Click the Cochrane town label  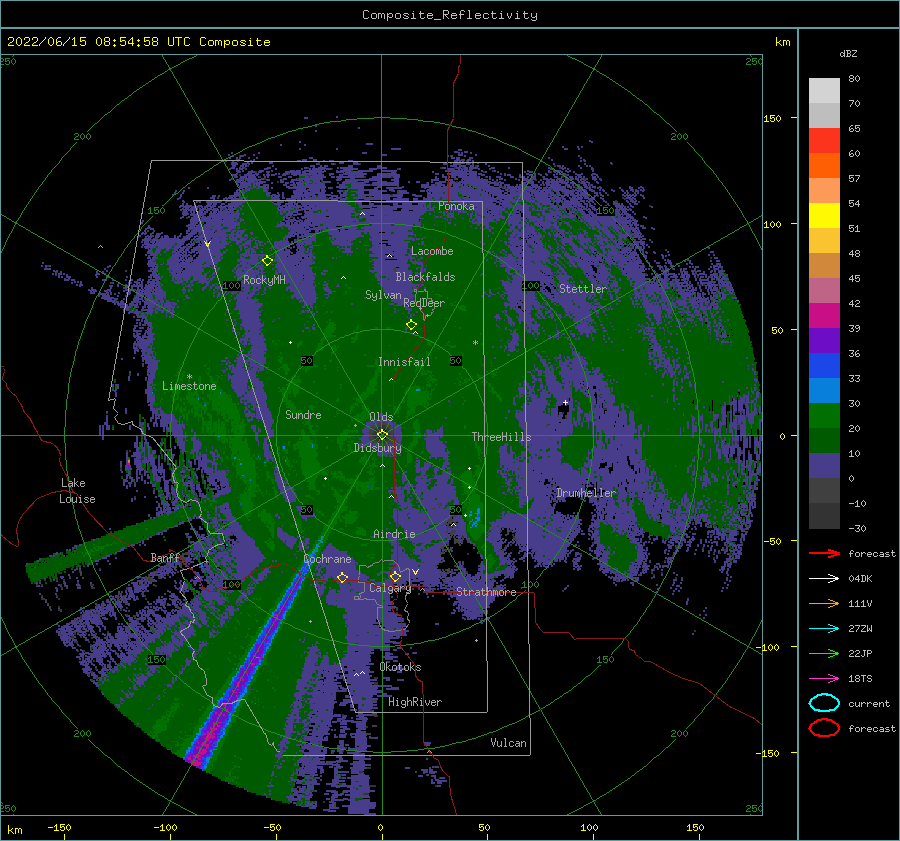coord(327,559)
